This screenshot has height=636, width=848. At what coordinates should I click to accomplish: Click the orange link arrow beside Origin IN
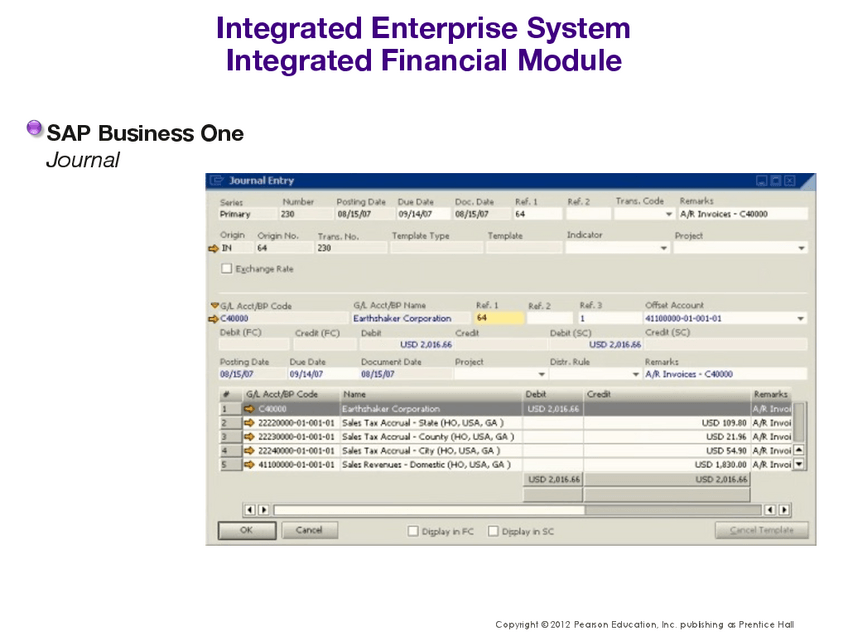click(213, 248)
